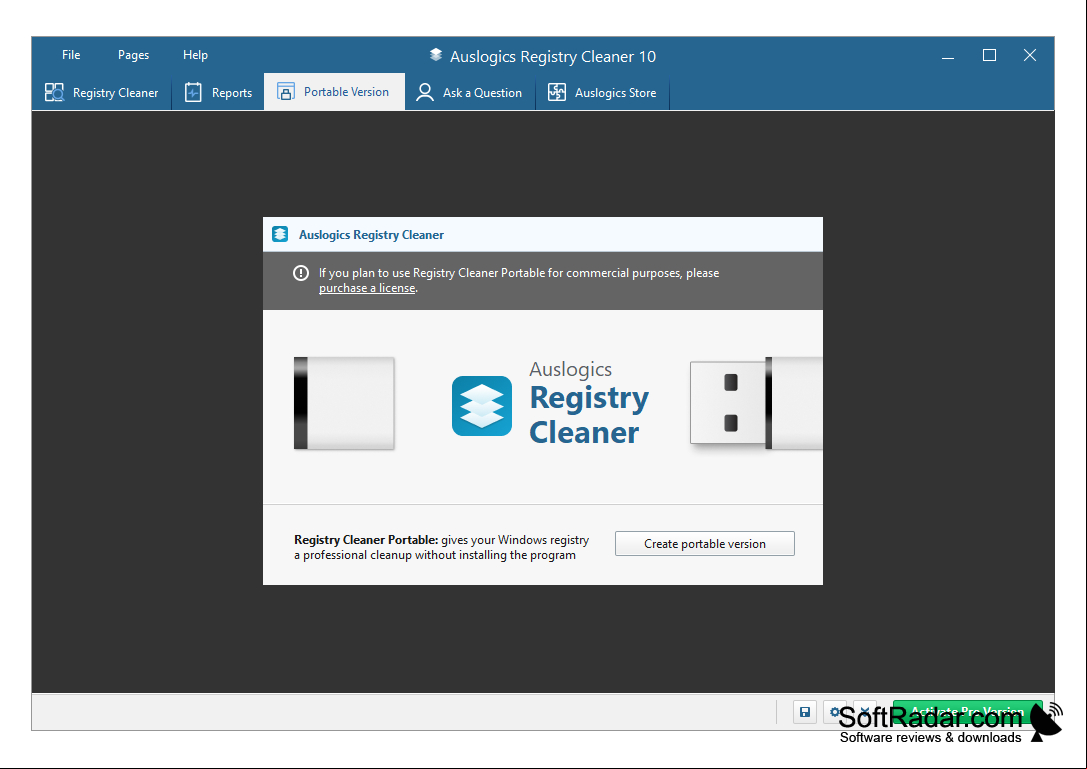Viewport: 1087px width, 769px height.
Task: Minimize the Auslogics Registry Cleaner window
Action: (948, 55)
